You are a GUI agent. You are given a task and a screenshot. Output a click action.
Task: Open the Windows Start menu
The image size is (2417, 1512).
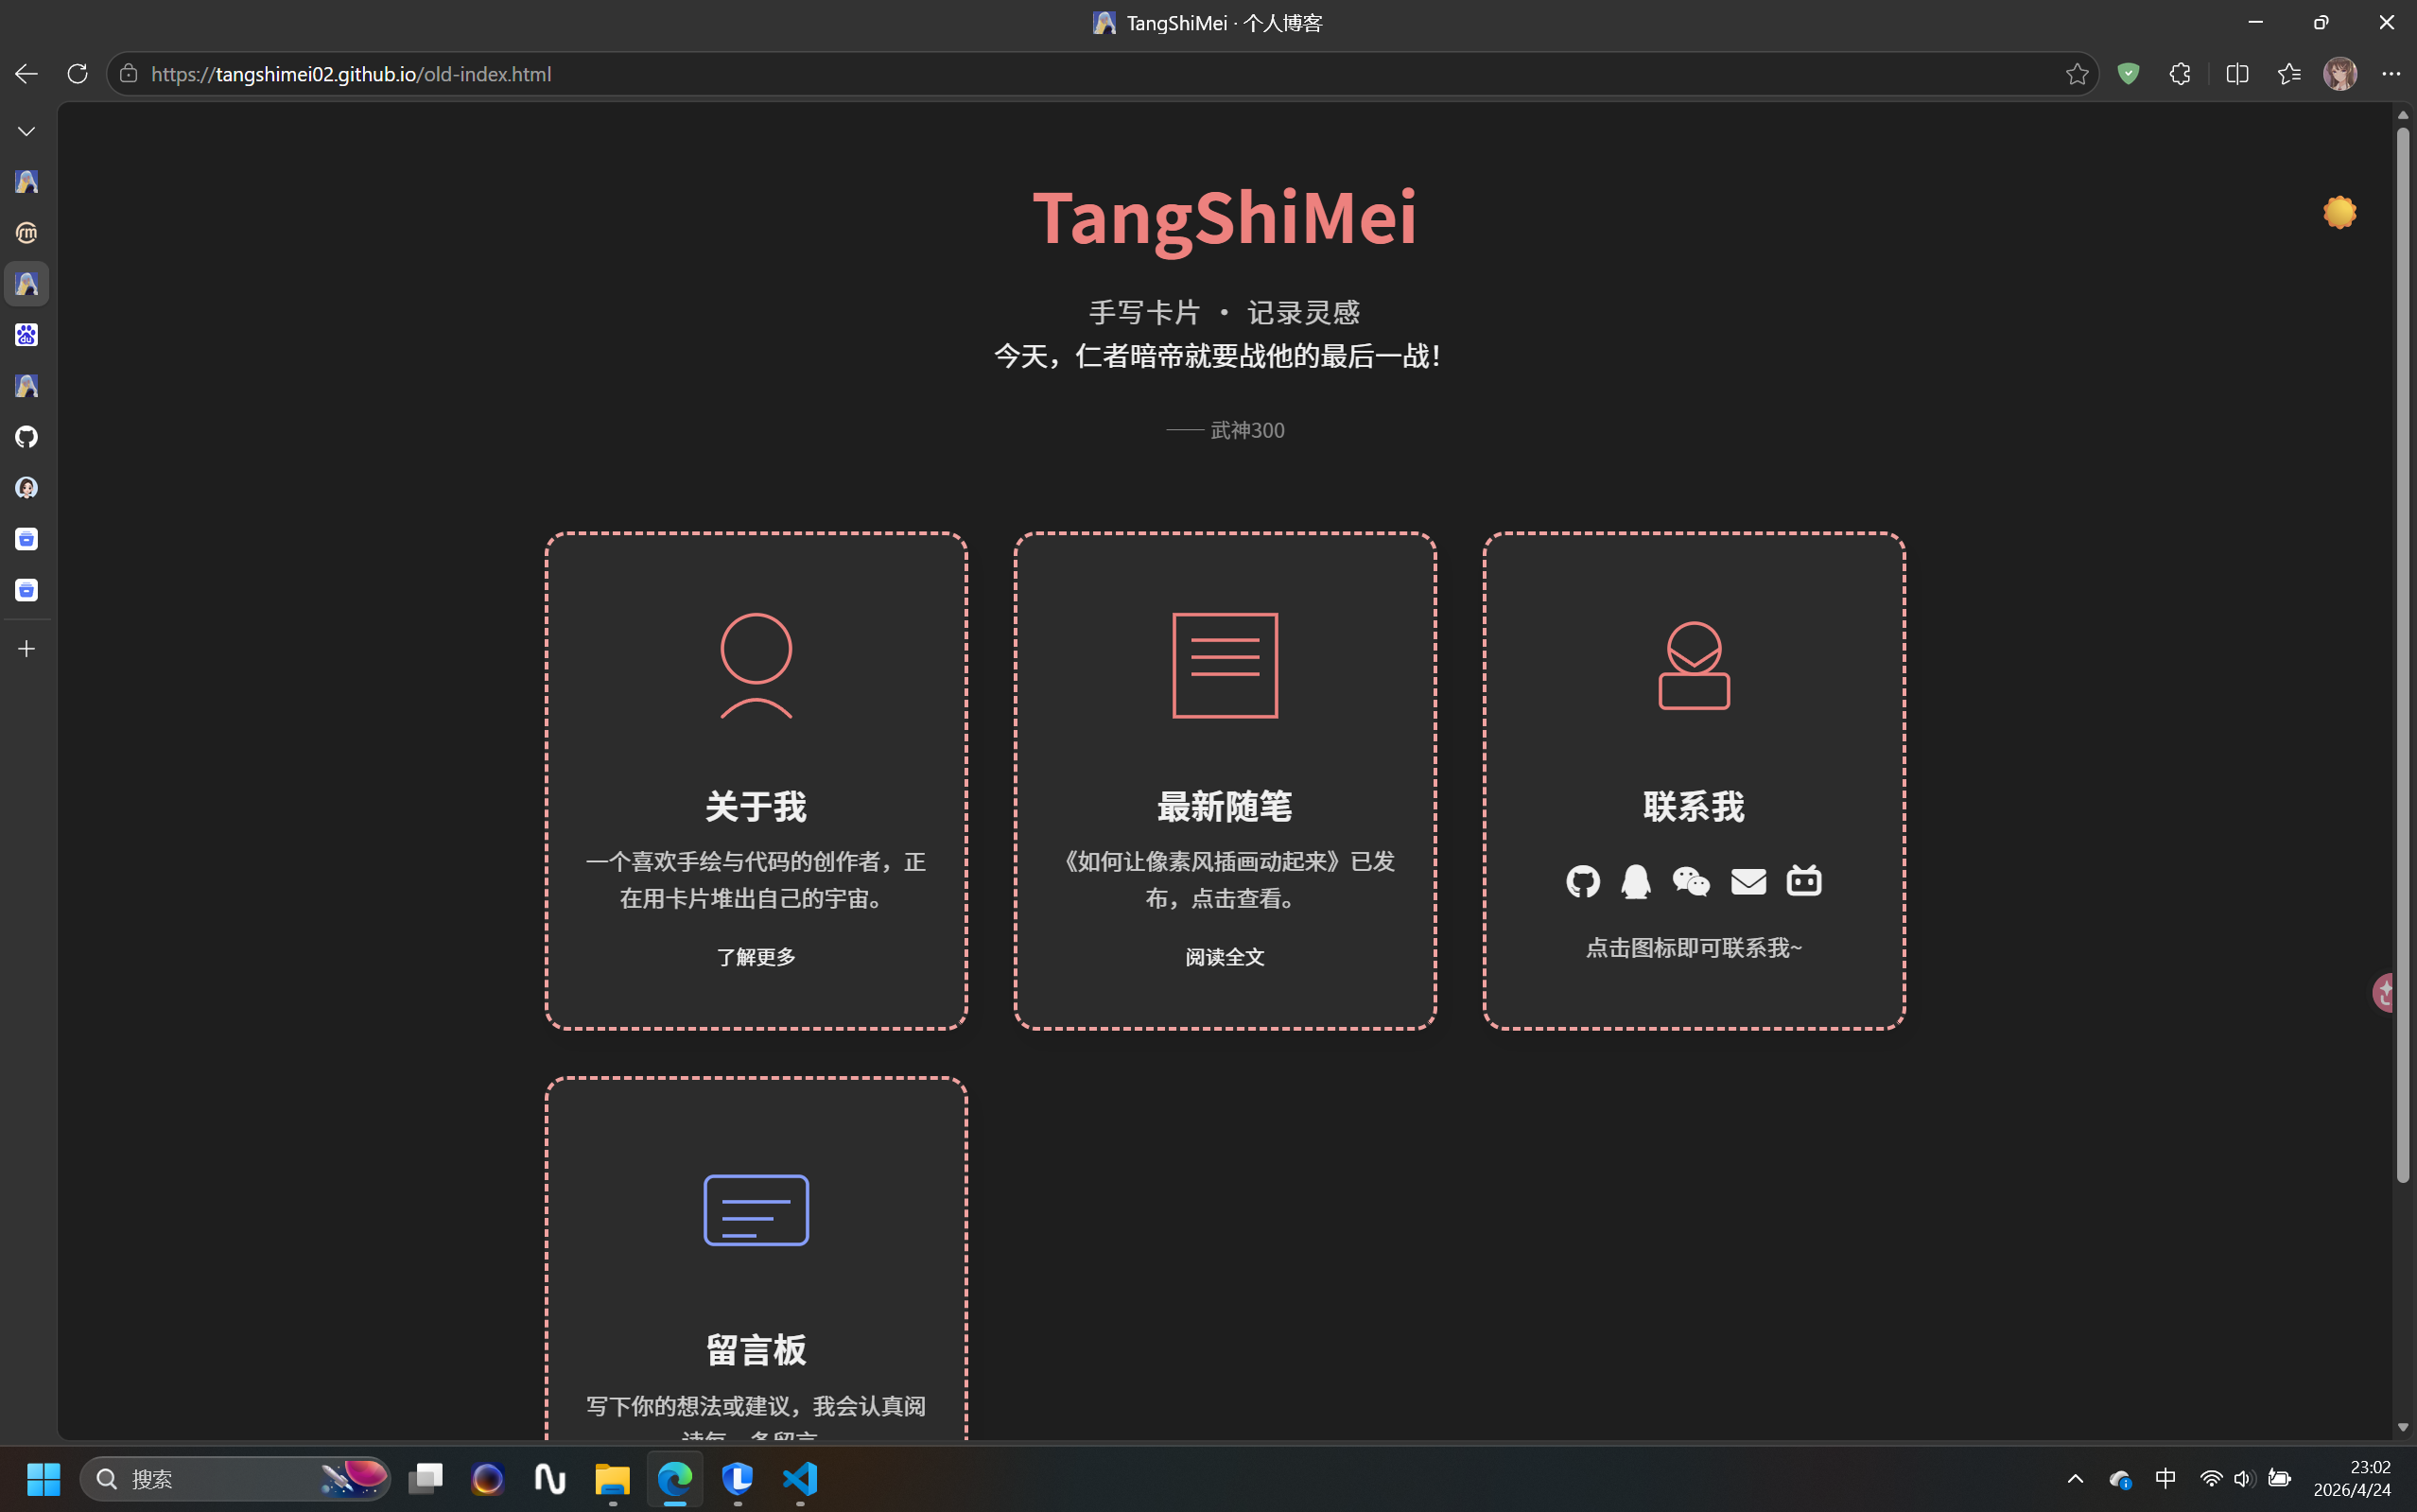43,1478
